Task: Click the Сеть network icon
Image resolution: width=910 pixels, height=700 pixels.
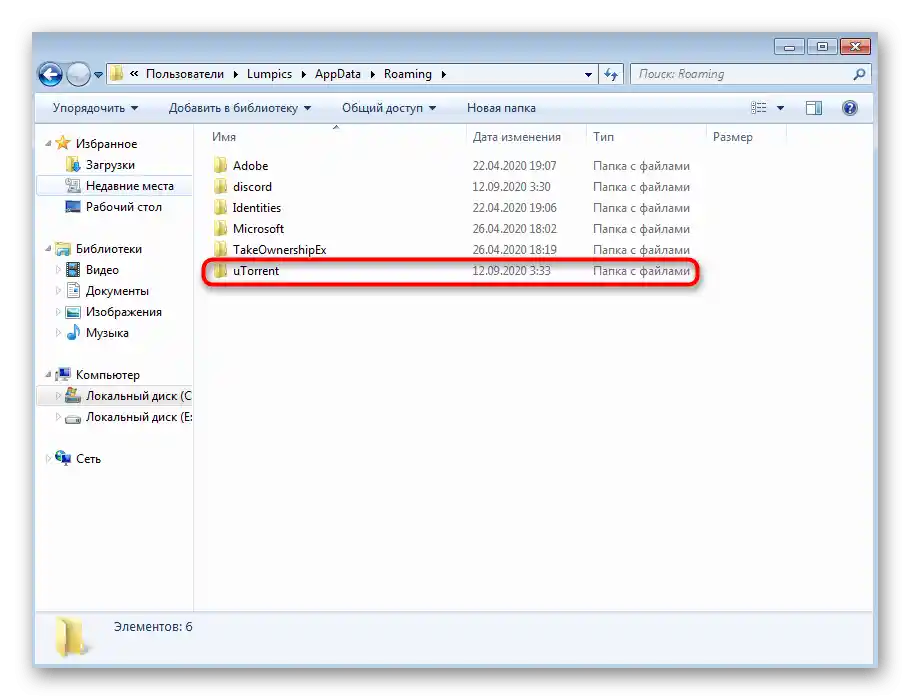Action: 63,458
